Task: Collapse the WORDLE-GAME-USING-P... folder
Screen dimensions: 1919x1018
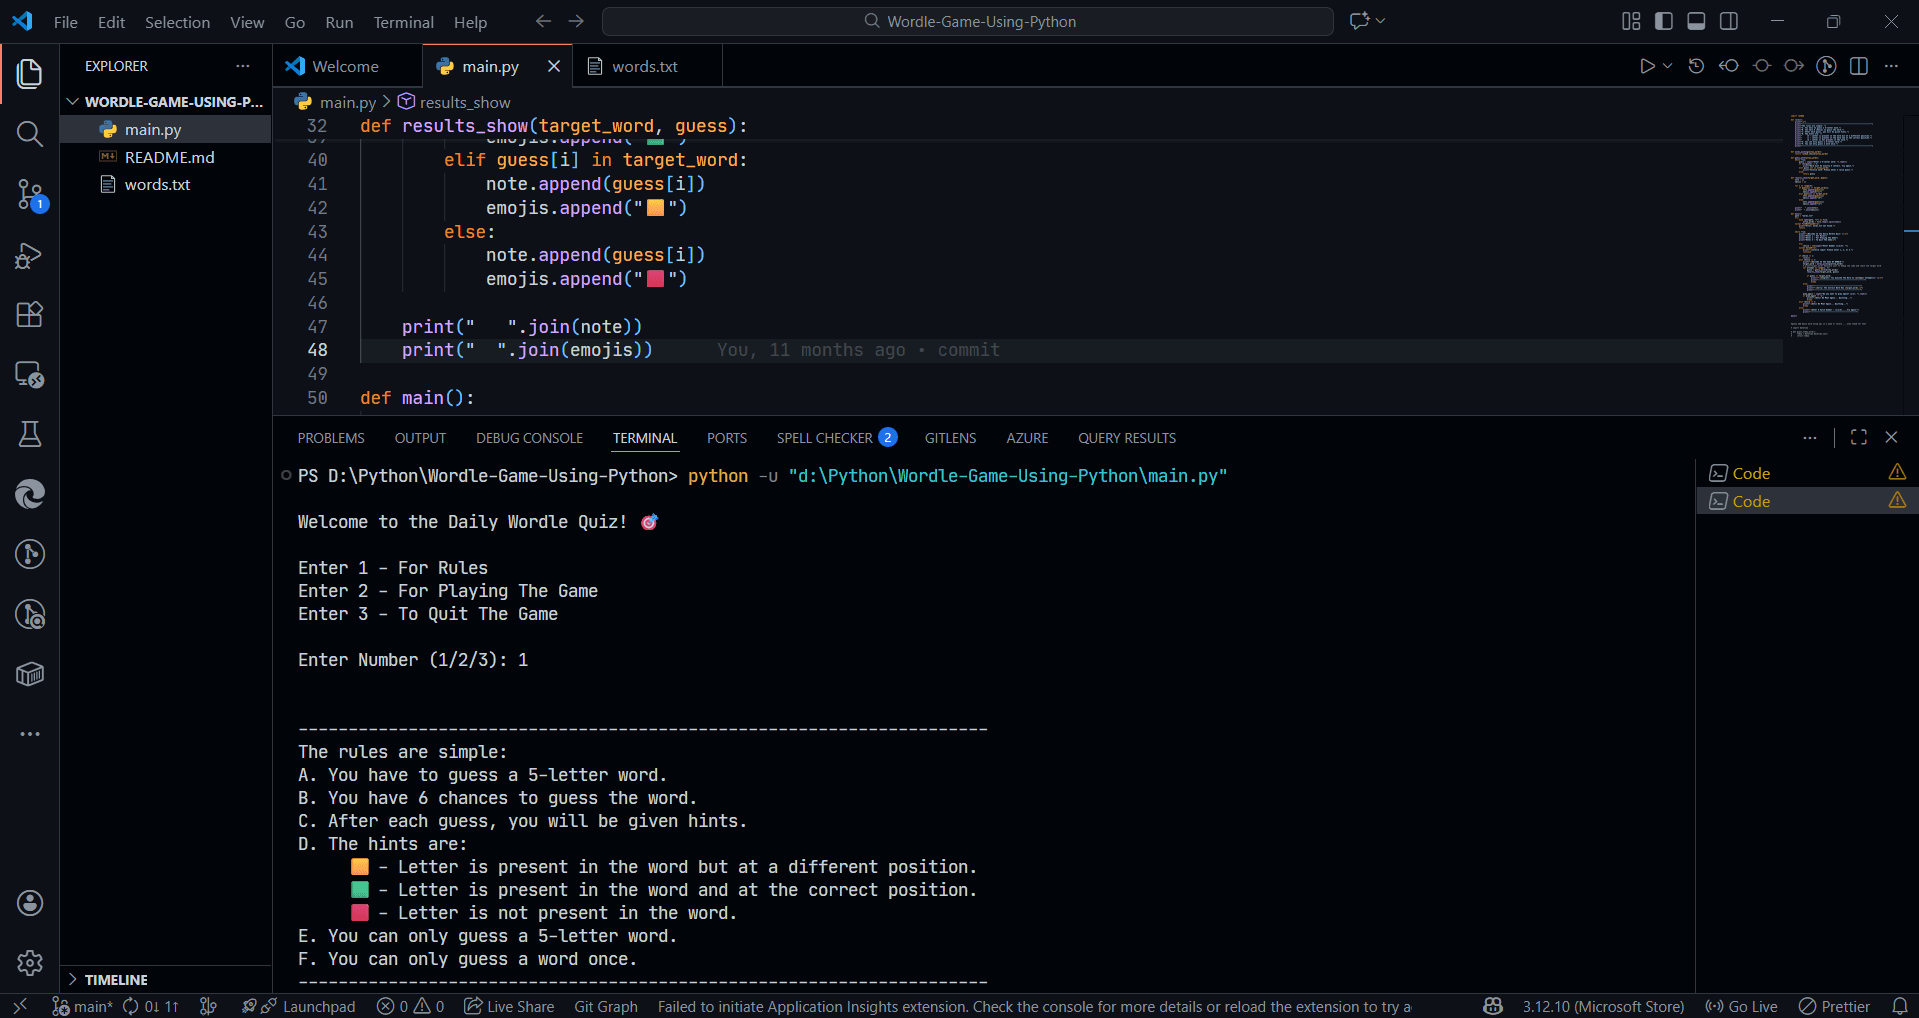Action: 72,102
